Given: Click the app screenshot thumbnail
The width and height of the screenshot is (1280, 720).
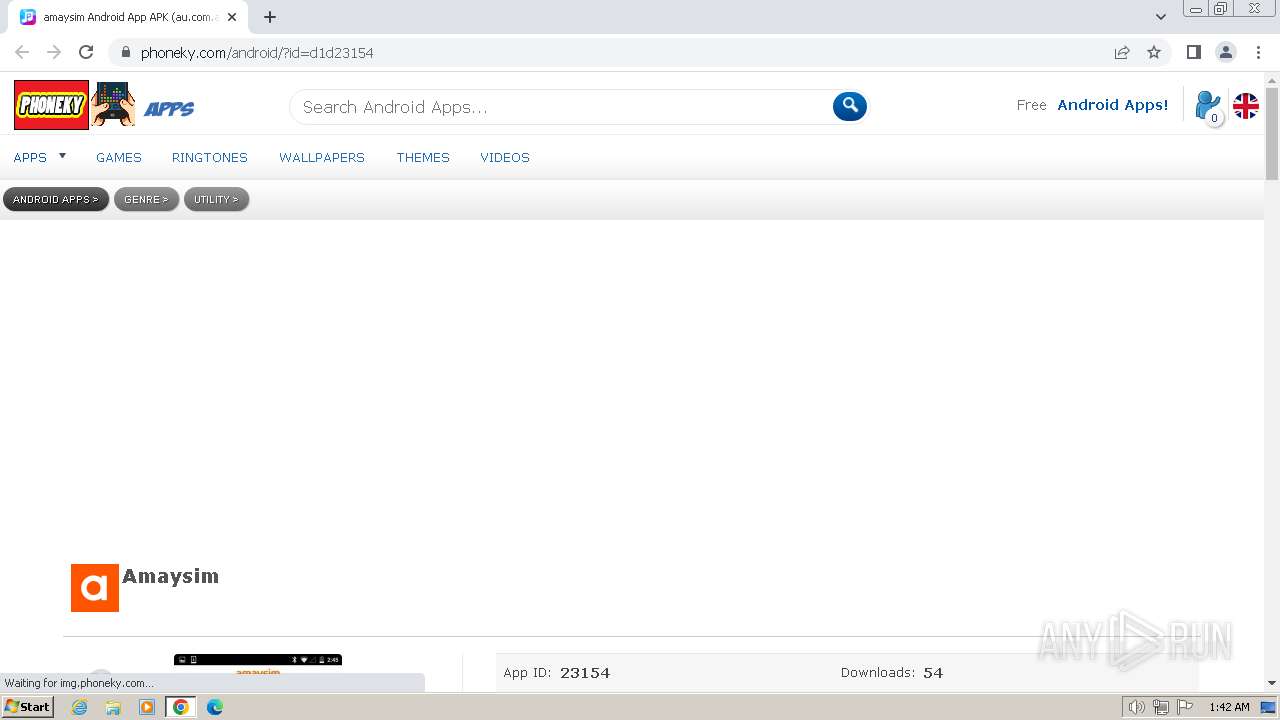Looking at the screenshot, I should coord(258,672).
